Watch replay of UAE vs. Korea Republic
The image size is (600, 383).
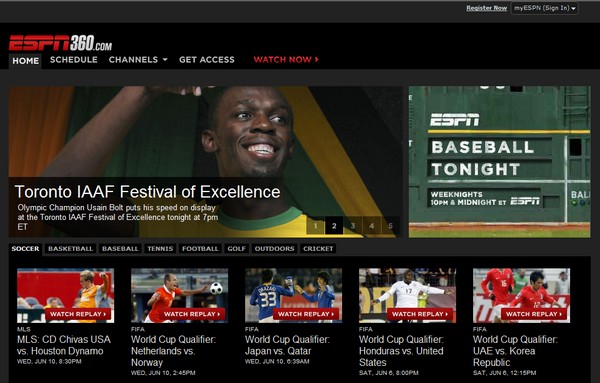534,314
